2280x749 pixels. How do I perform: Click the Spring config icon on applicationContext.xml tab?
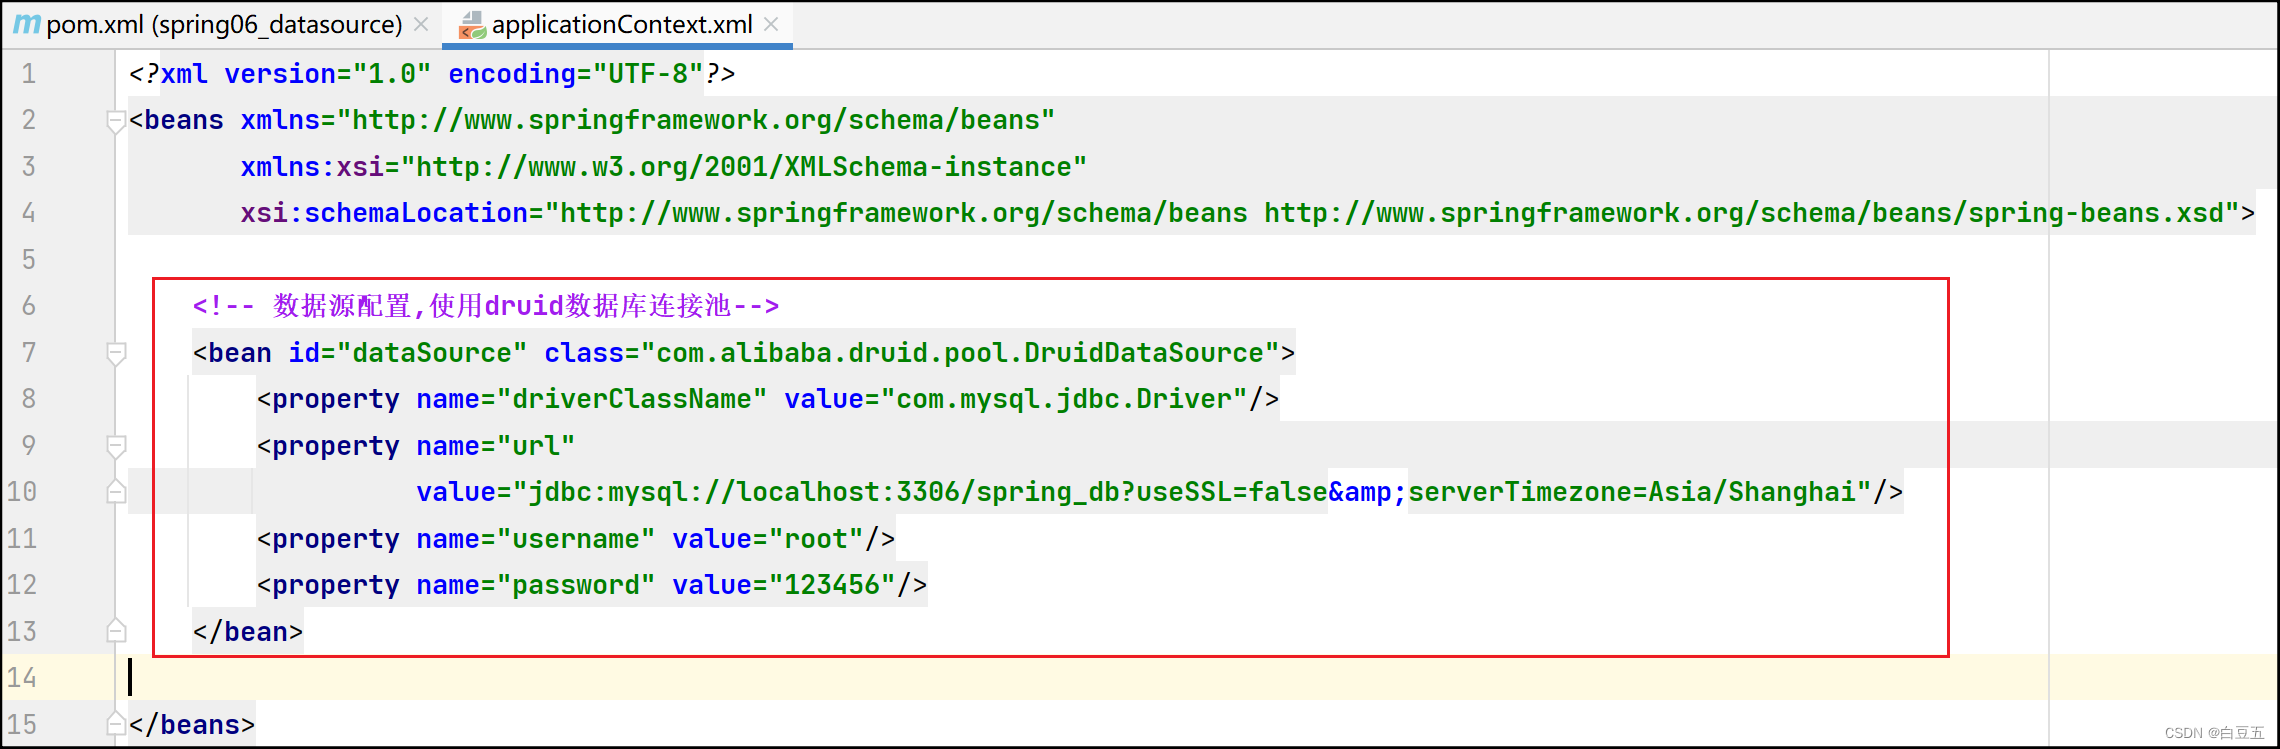(472, 25)
